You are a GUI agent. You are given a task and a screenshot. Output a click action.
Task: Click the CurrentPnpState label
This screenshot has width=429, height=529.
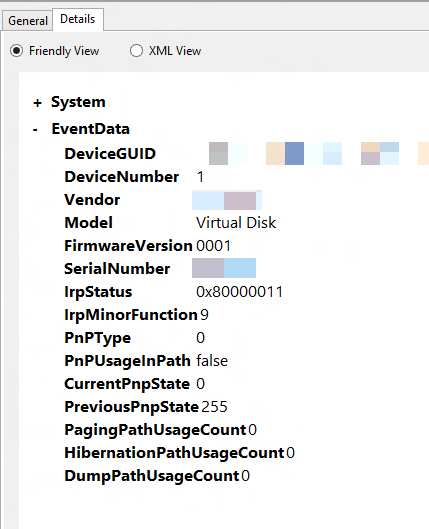[127, 384]
